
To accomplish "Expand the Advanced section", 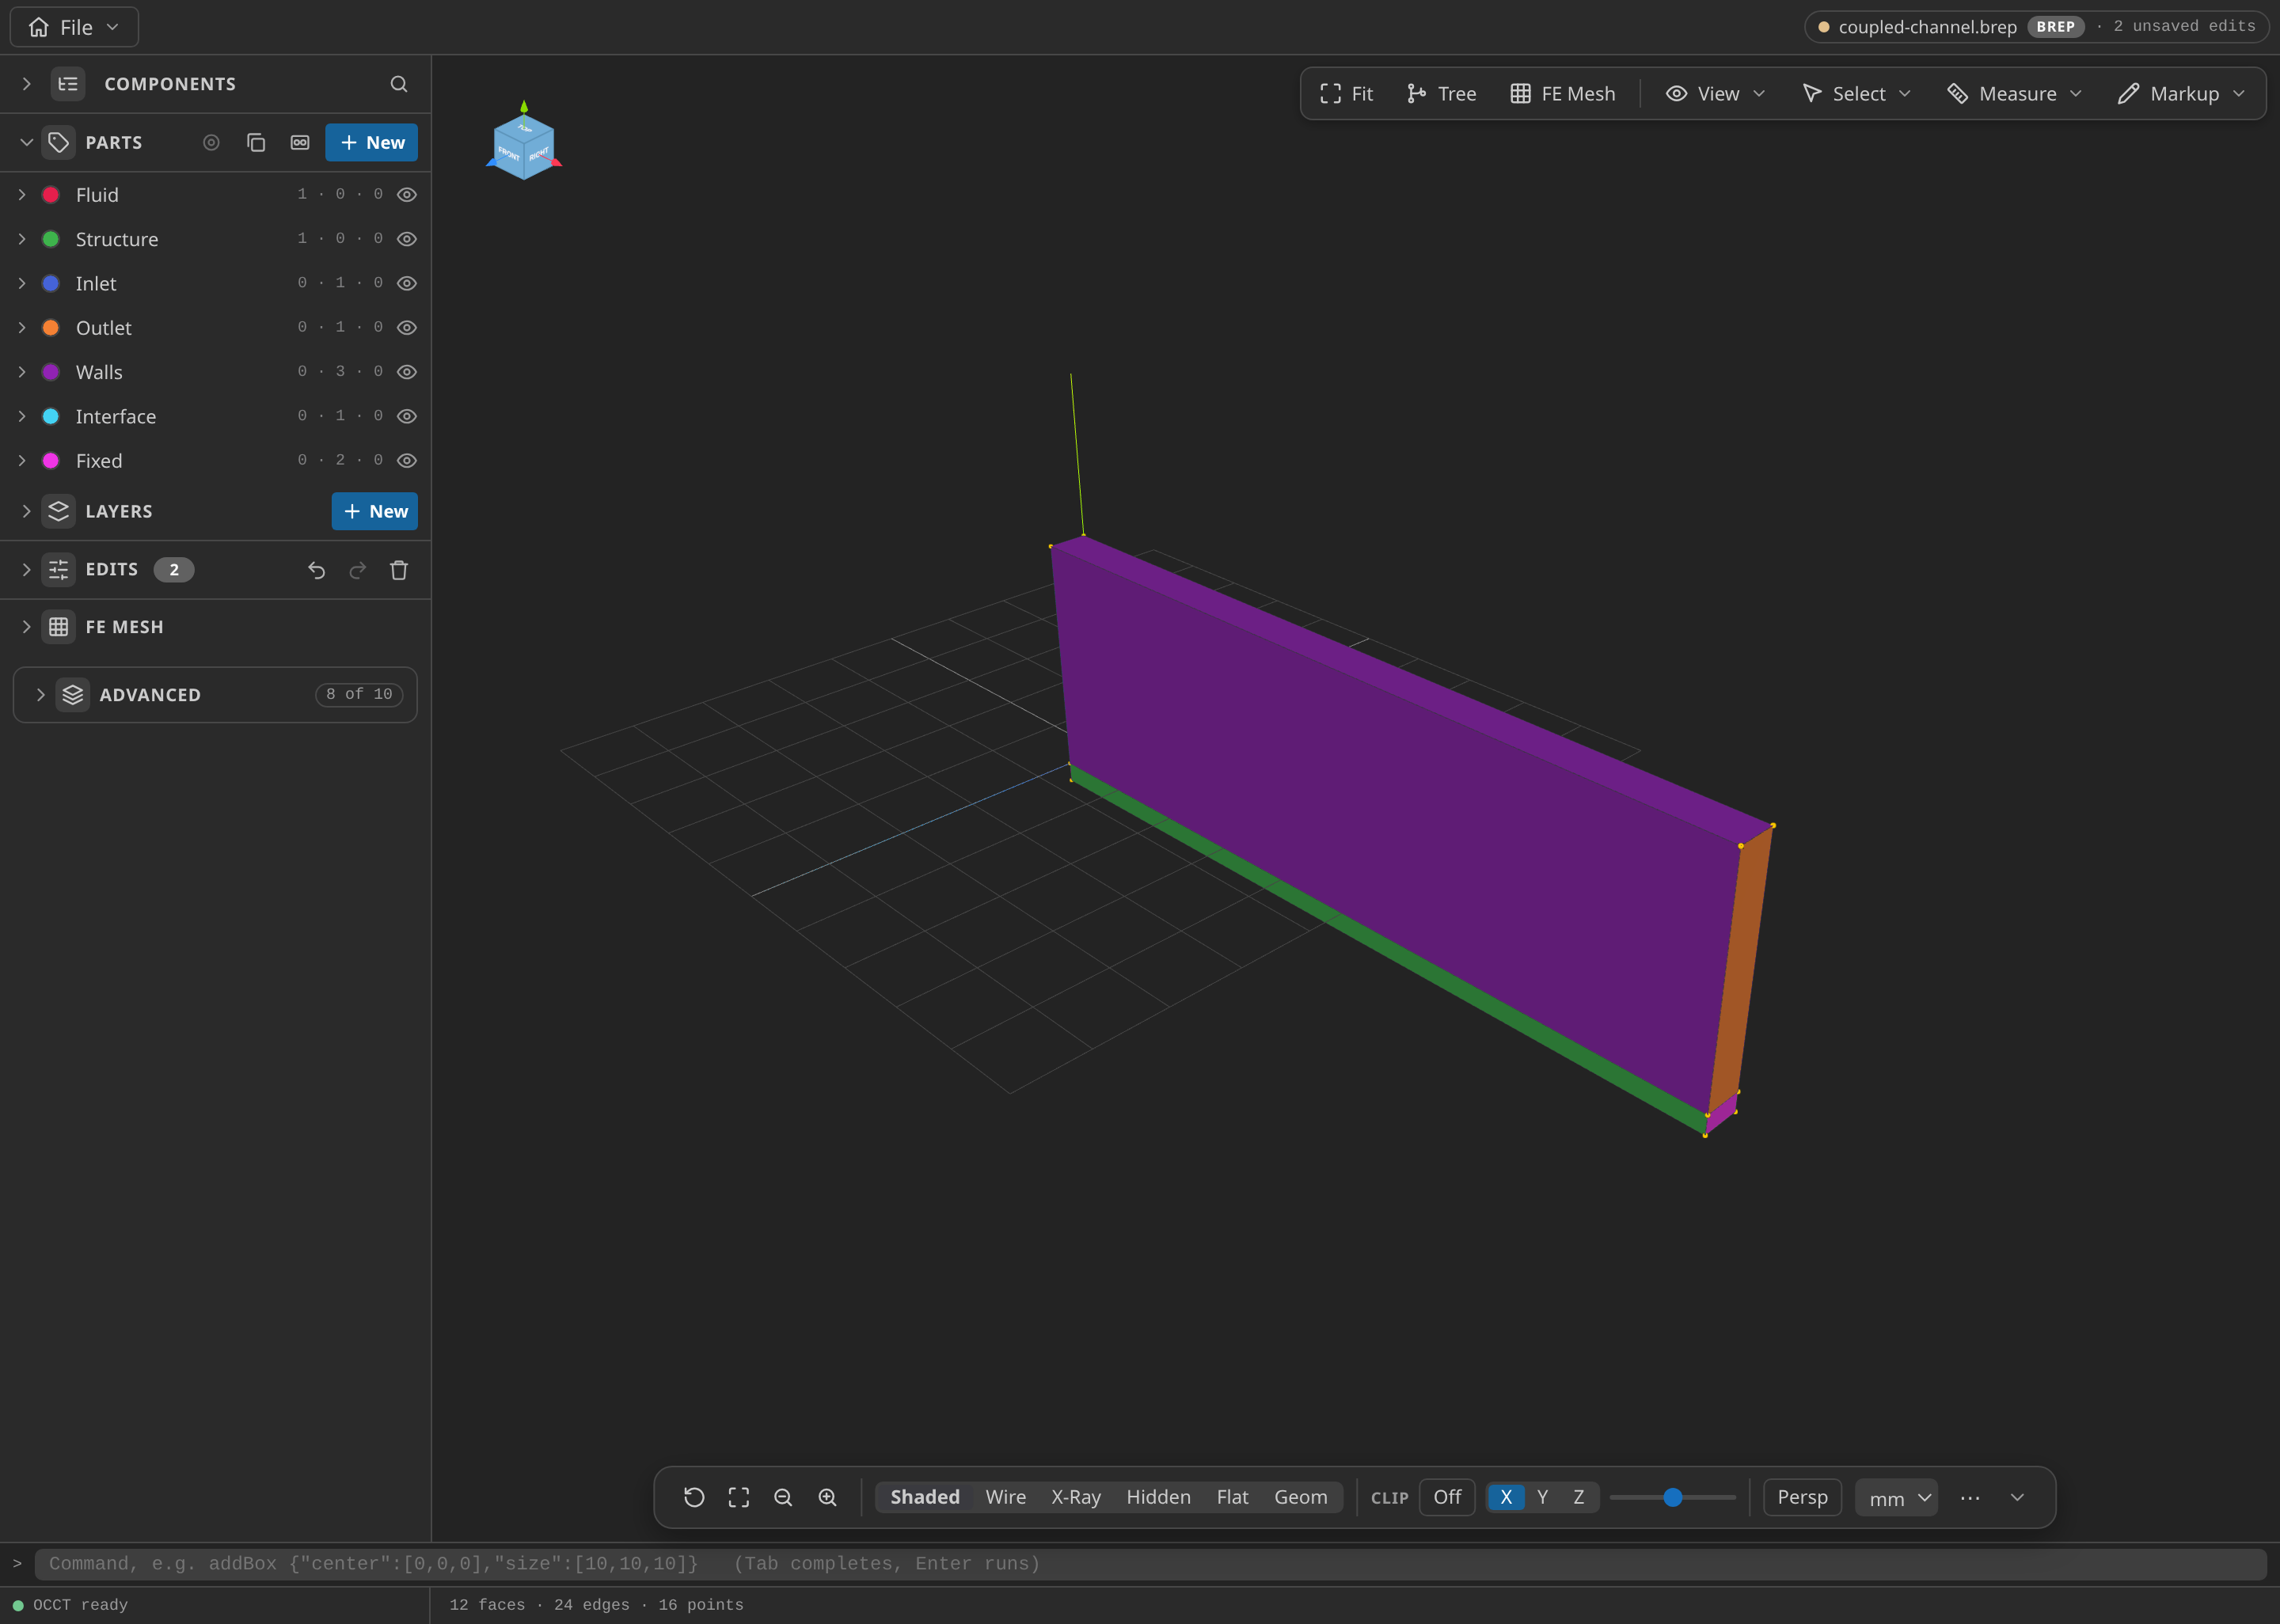I will (41, 695).
